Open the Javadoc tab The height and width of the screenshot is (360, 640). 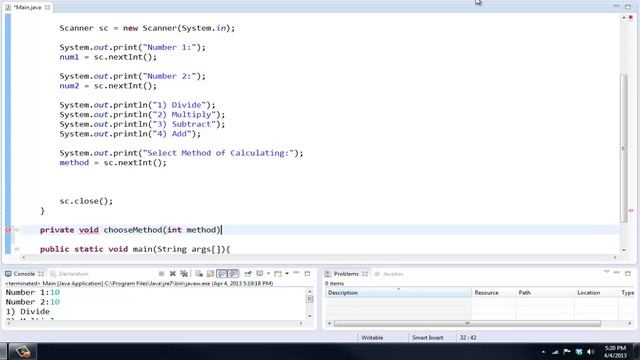[x=389, y=273]
